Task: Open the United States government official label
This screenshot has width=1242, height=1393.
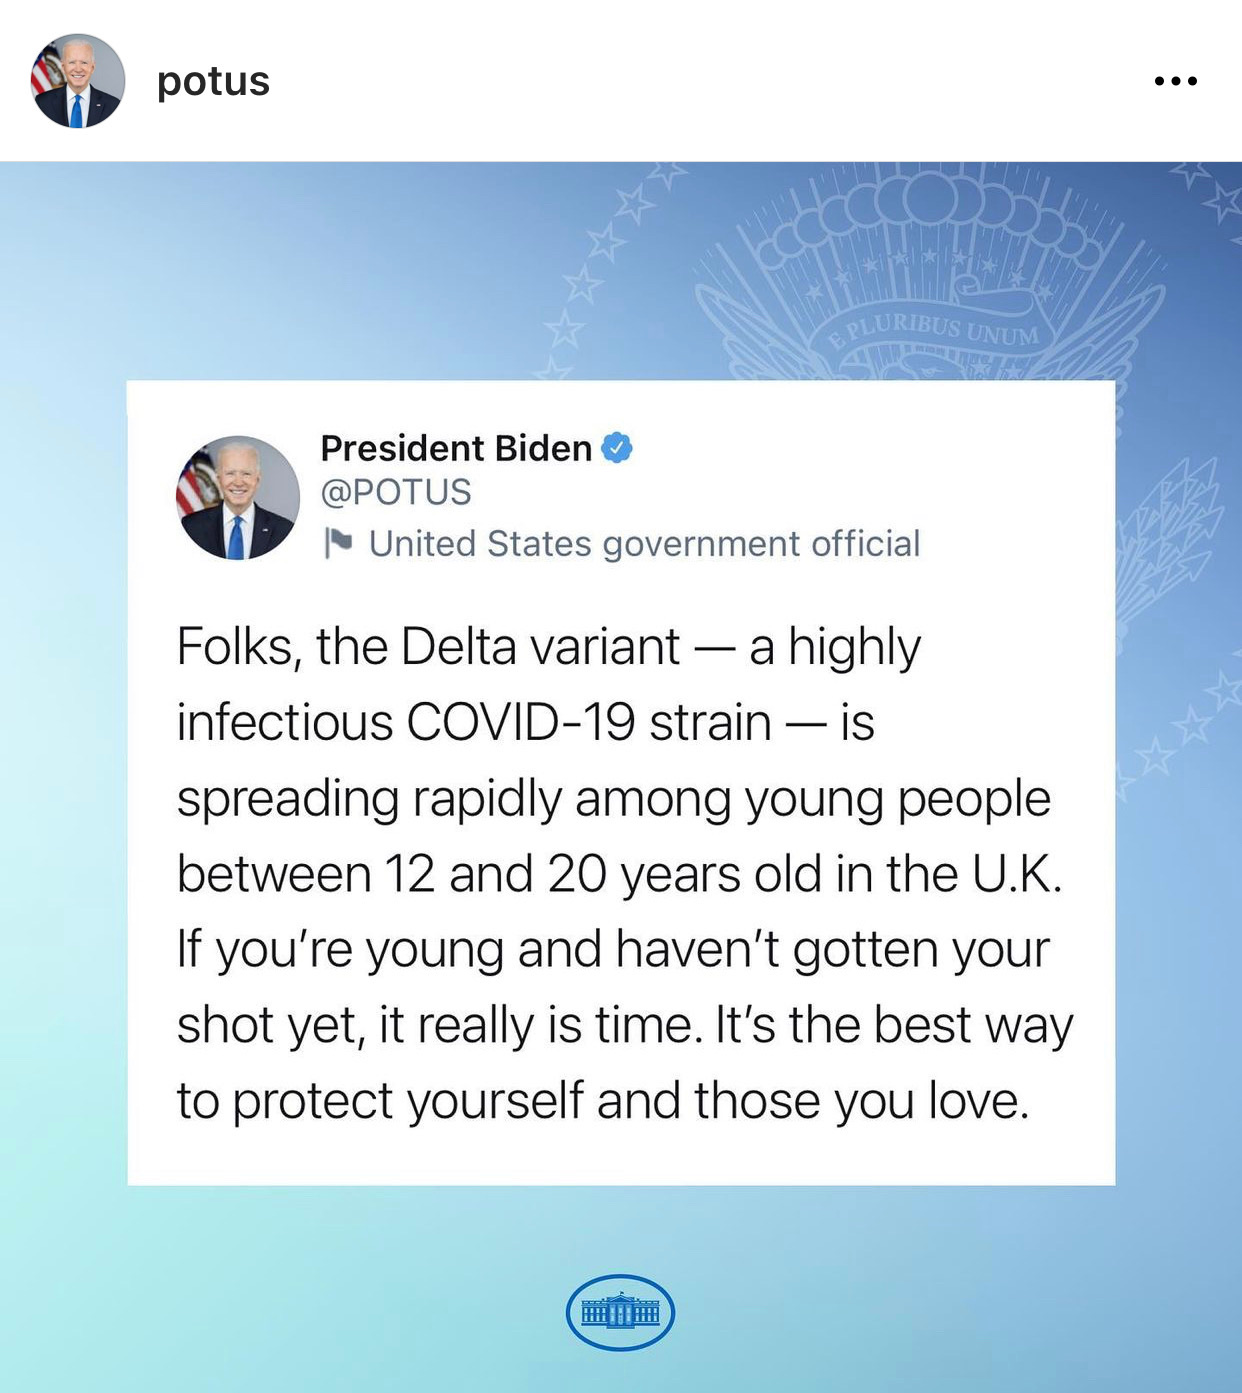Action: click(x=644, y=543)
